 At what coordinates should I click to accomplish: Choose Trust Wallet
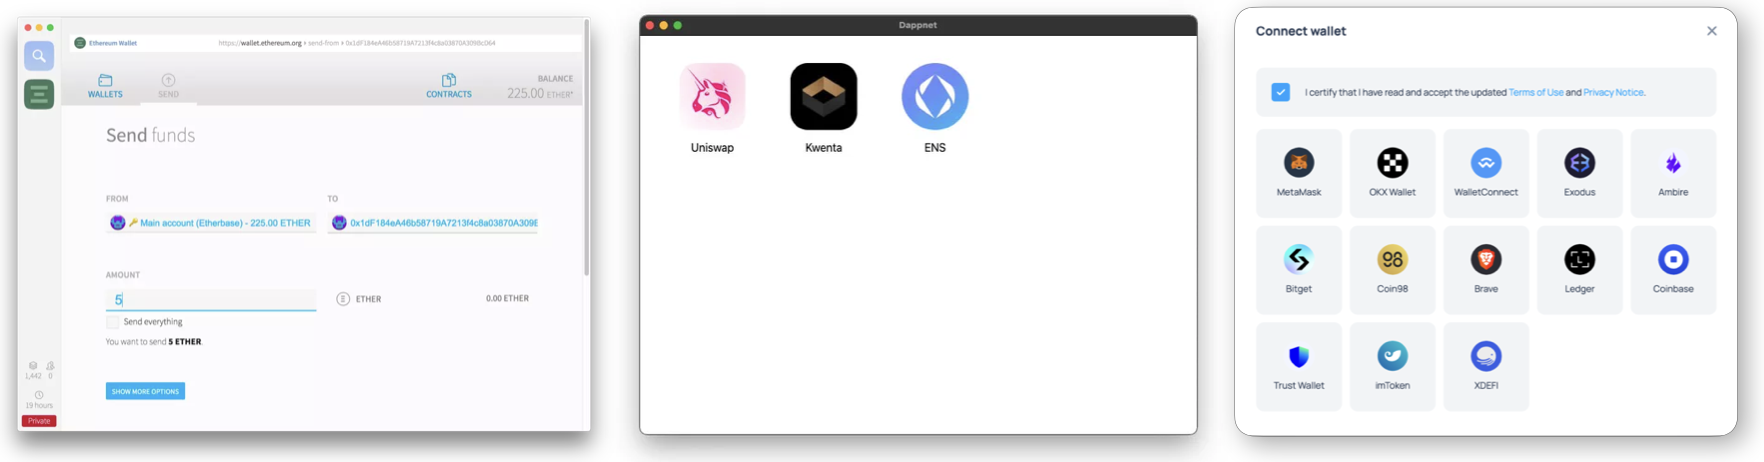point(1299,366)
